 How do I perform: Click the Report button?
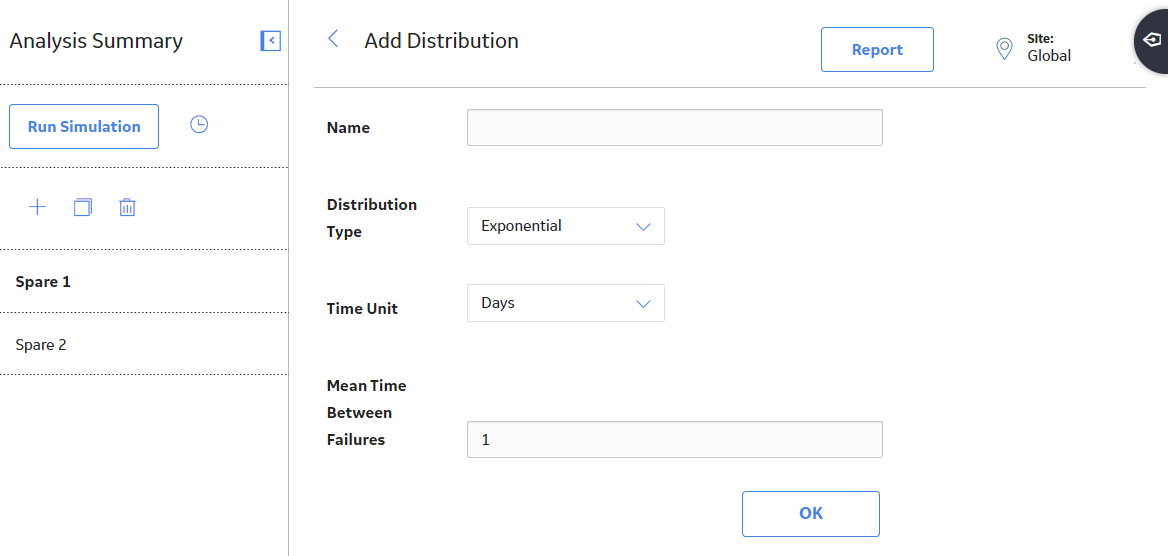pyautogui.click(x=877, y=50)
